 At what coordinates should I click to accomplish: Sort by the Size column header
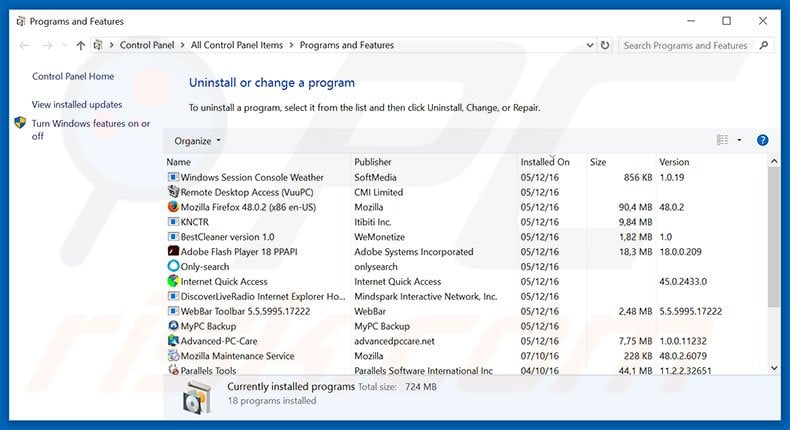point(598,162)
